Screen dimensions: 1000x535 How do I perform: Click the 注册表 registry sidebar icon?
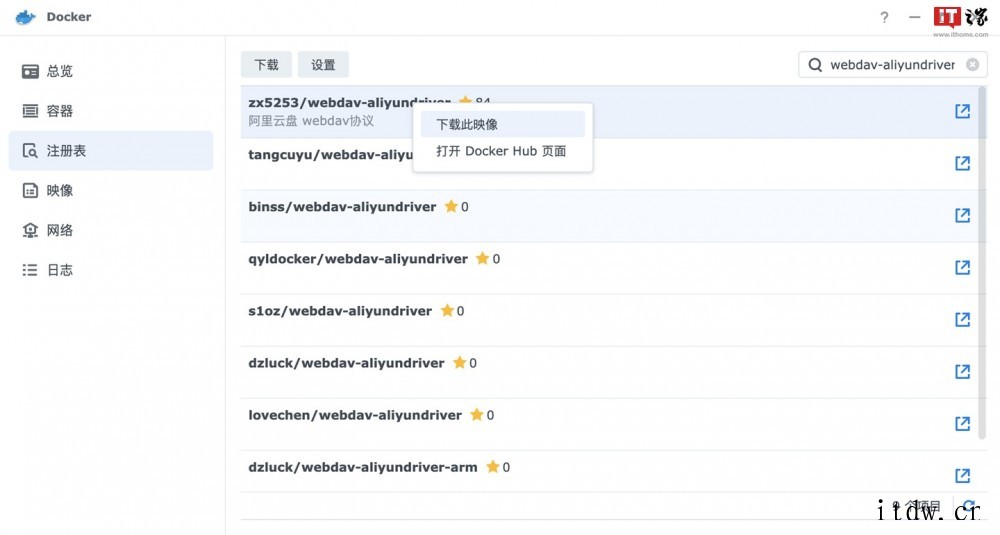coord(30,150)
